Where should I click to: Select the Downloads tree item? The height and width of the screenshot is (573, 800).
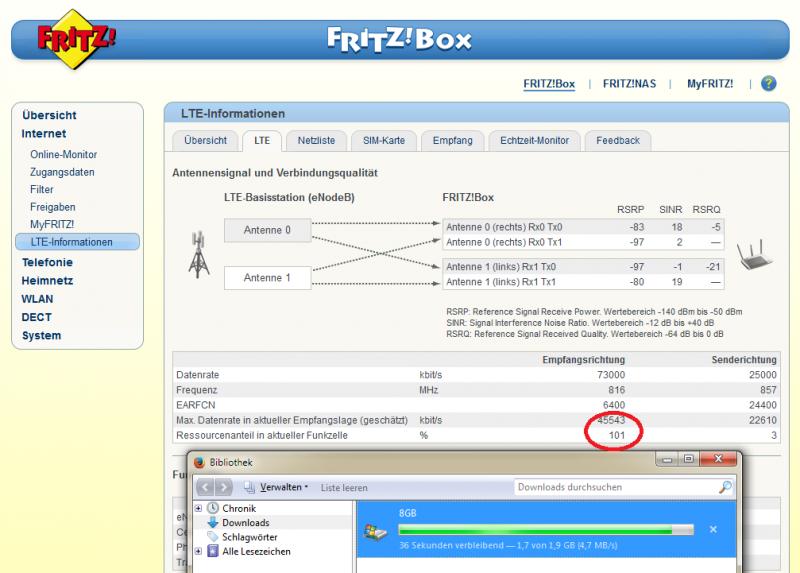point(245,522)
